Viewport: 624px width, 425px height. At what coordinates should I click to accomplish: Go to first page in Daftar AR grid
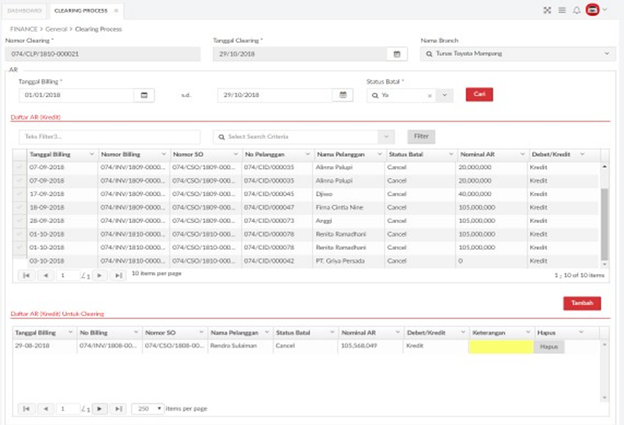pos(26,275)
